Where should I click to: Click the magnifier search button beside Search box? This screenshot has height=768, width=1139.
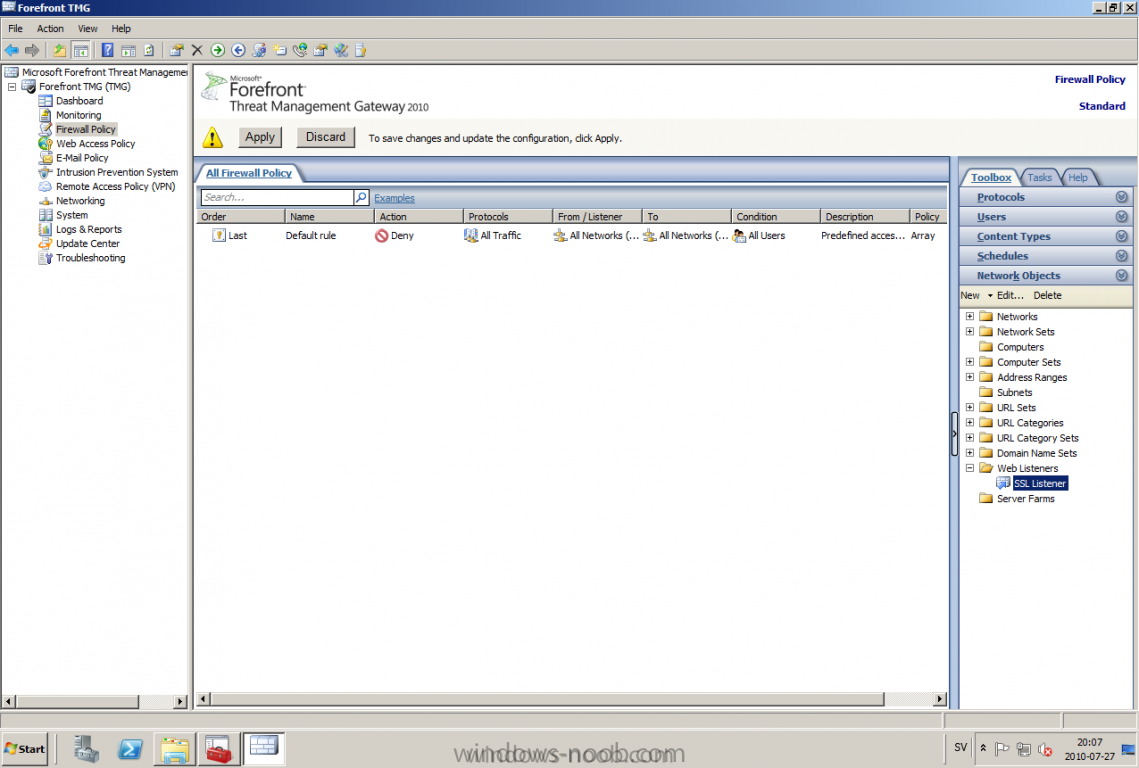pyautogui.click(x=361, y=198)
